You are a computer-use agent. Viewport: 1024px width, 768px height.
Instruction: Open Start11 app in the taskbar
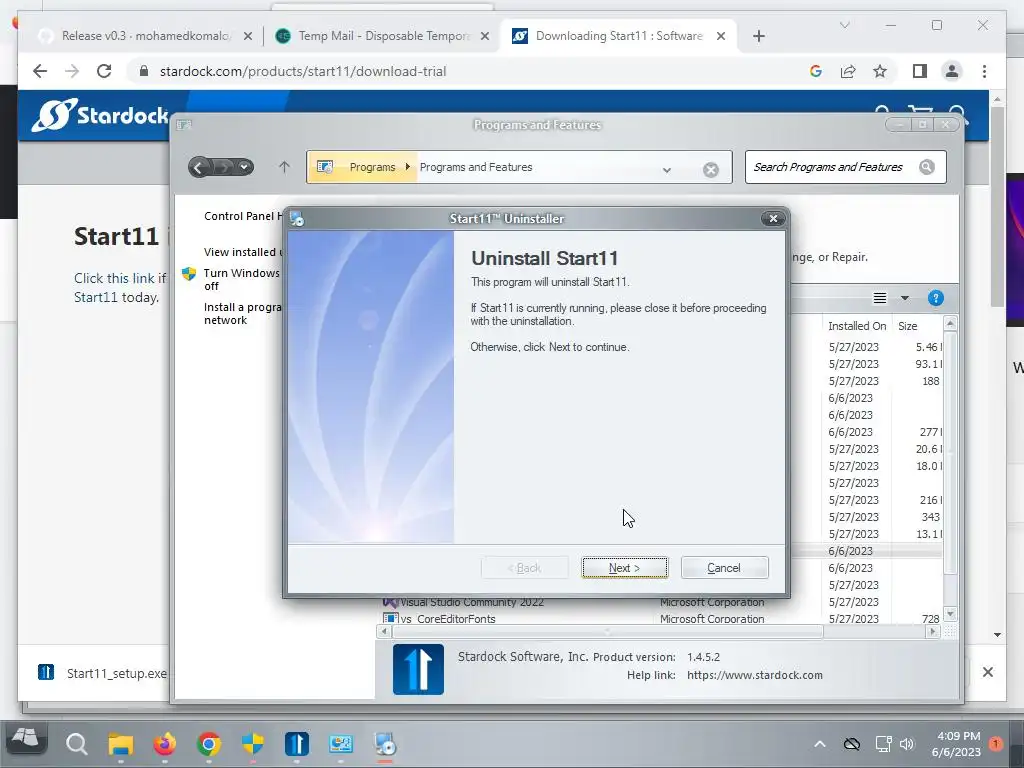296,744
